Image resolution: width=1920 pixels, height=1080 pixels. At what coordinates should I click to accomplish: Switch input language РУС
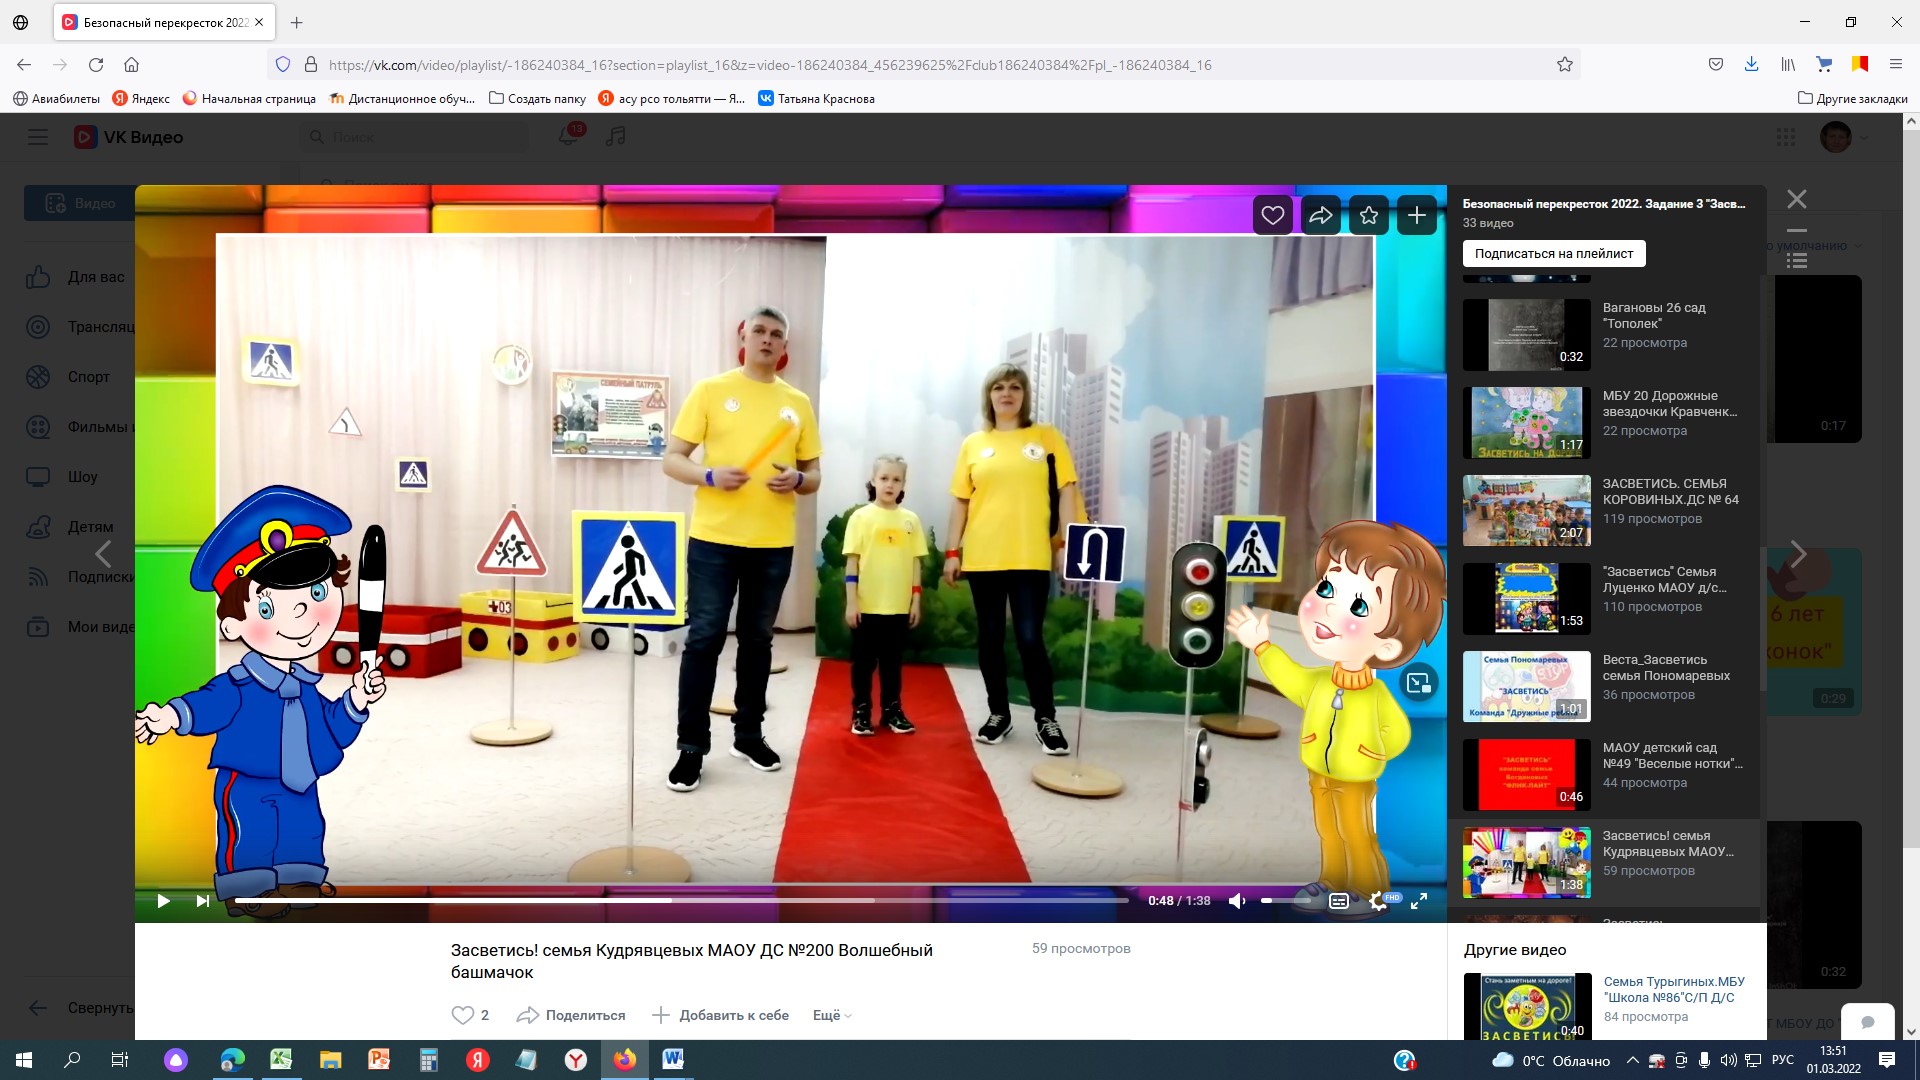1782,1060
